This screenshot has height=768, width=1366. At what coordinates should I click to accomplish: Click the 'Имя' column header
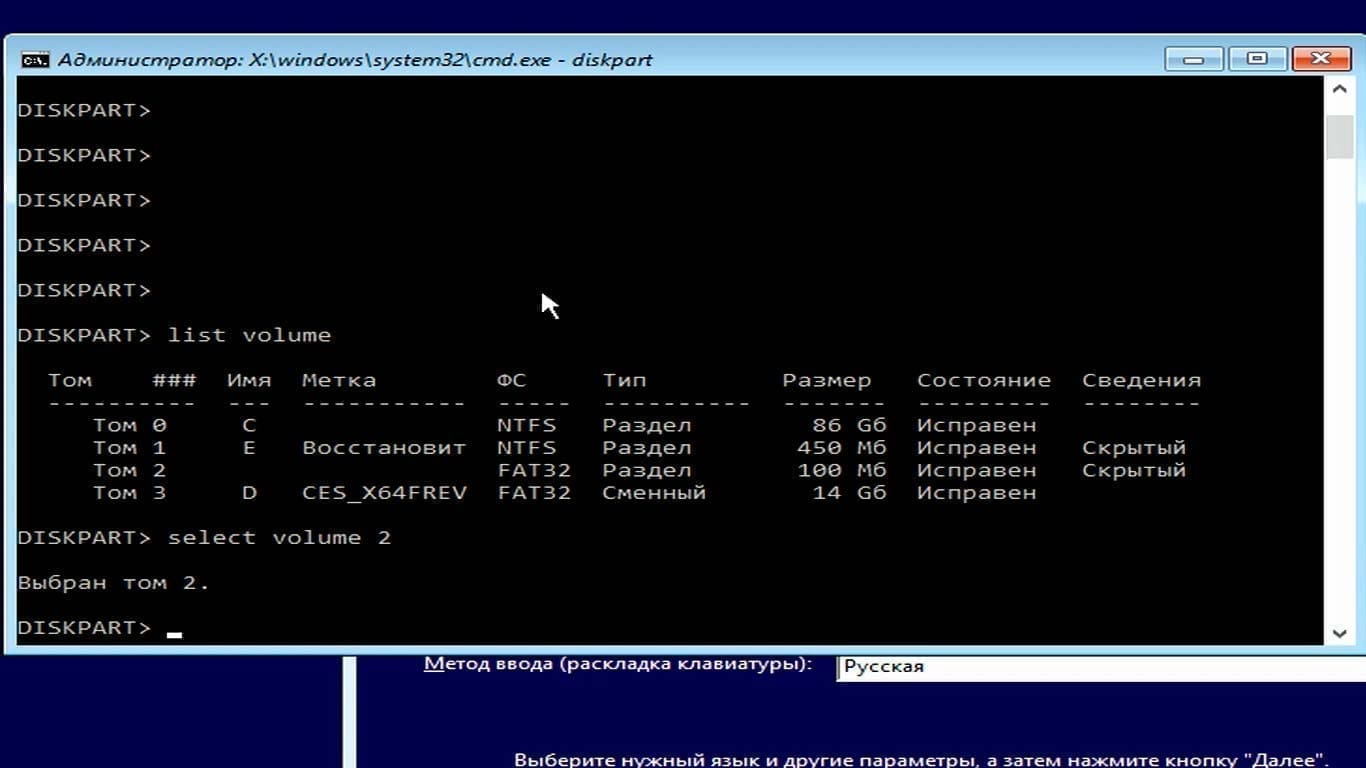(x=249, y=381)
